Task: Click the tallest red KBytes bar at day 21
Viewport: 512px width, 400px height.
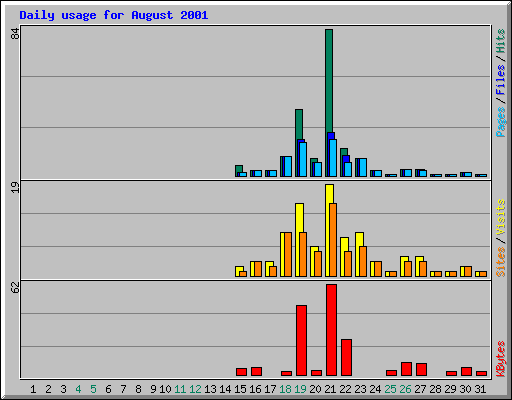Action: [331, 330]
